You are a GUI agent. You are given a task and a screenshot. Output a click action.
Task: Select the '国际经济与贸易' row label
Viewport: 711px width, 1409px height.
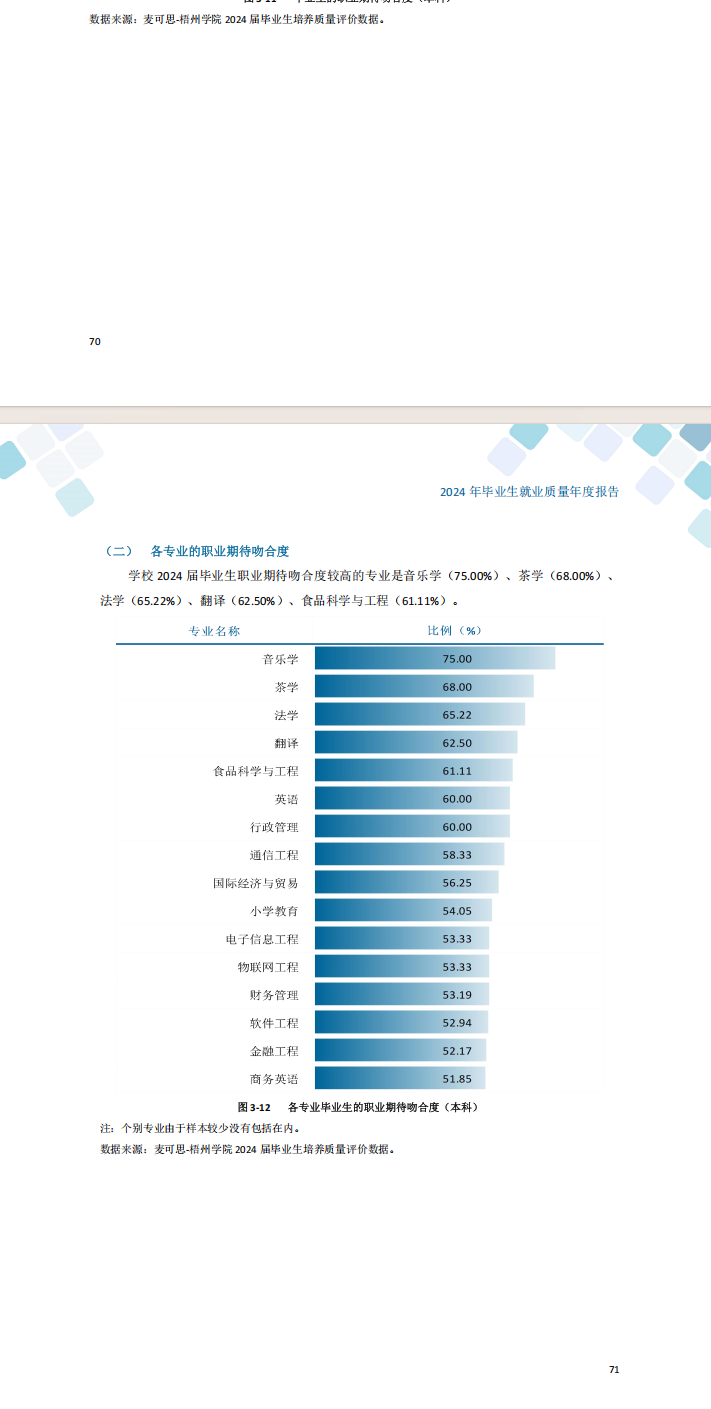256,883
